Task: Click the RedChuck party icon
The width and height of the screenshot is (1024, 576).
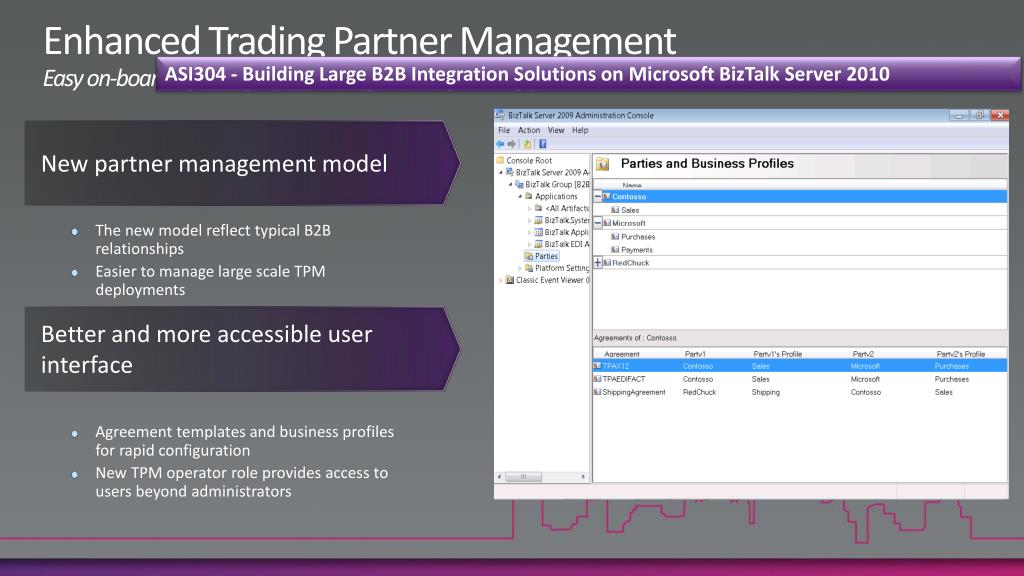Action: 607,263
